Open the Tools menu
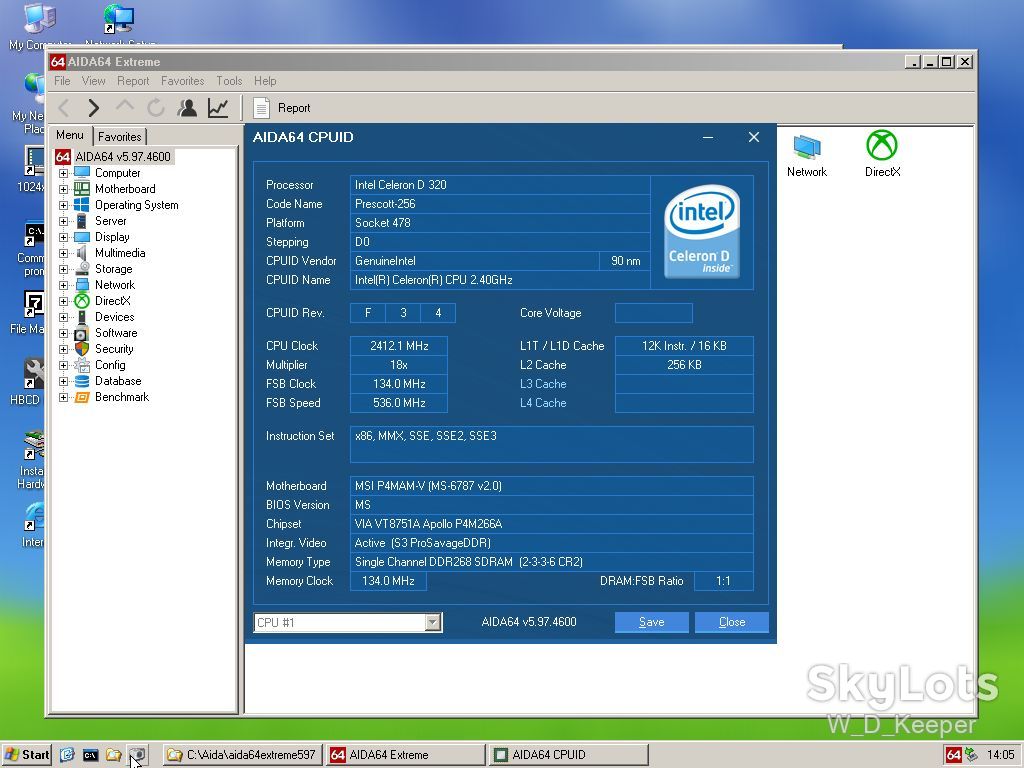 pyautogui.click(x=229, y=81)
